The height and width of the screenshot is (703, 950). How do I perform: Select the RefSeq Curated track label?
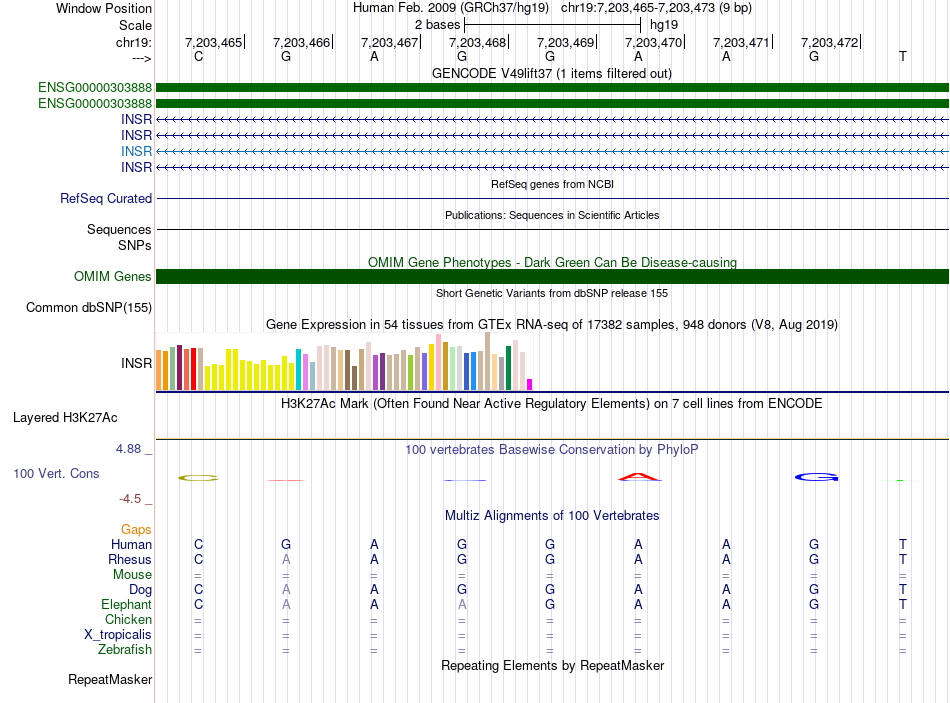pos(106,198)
